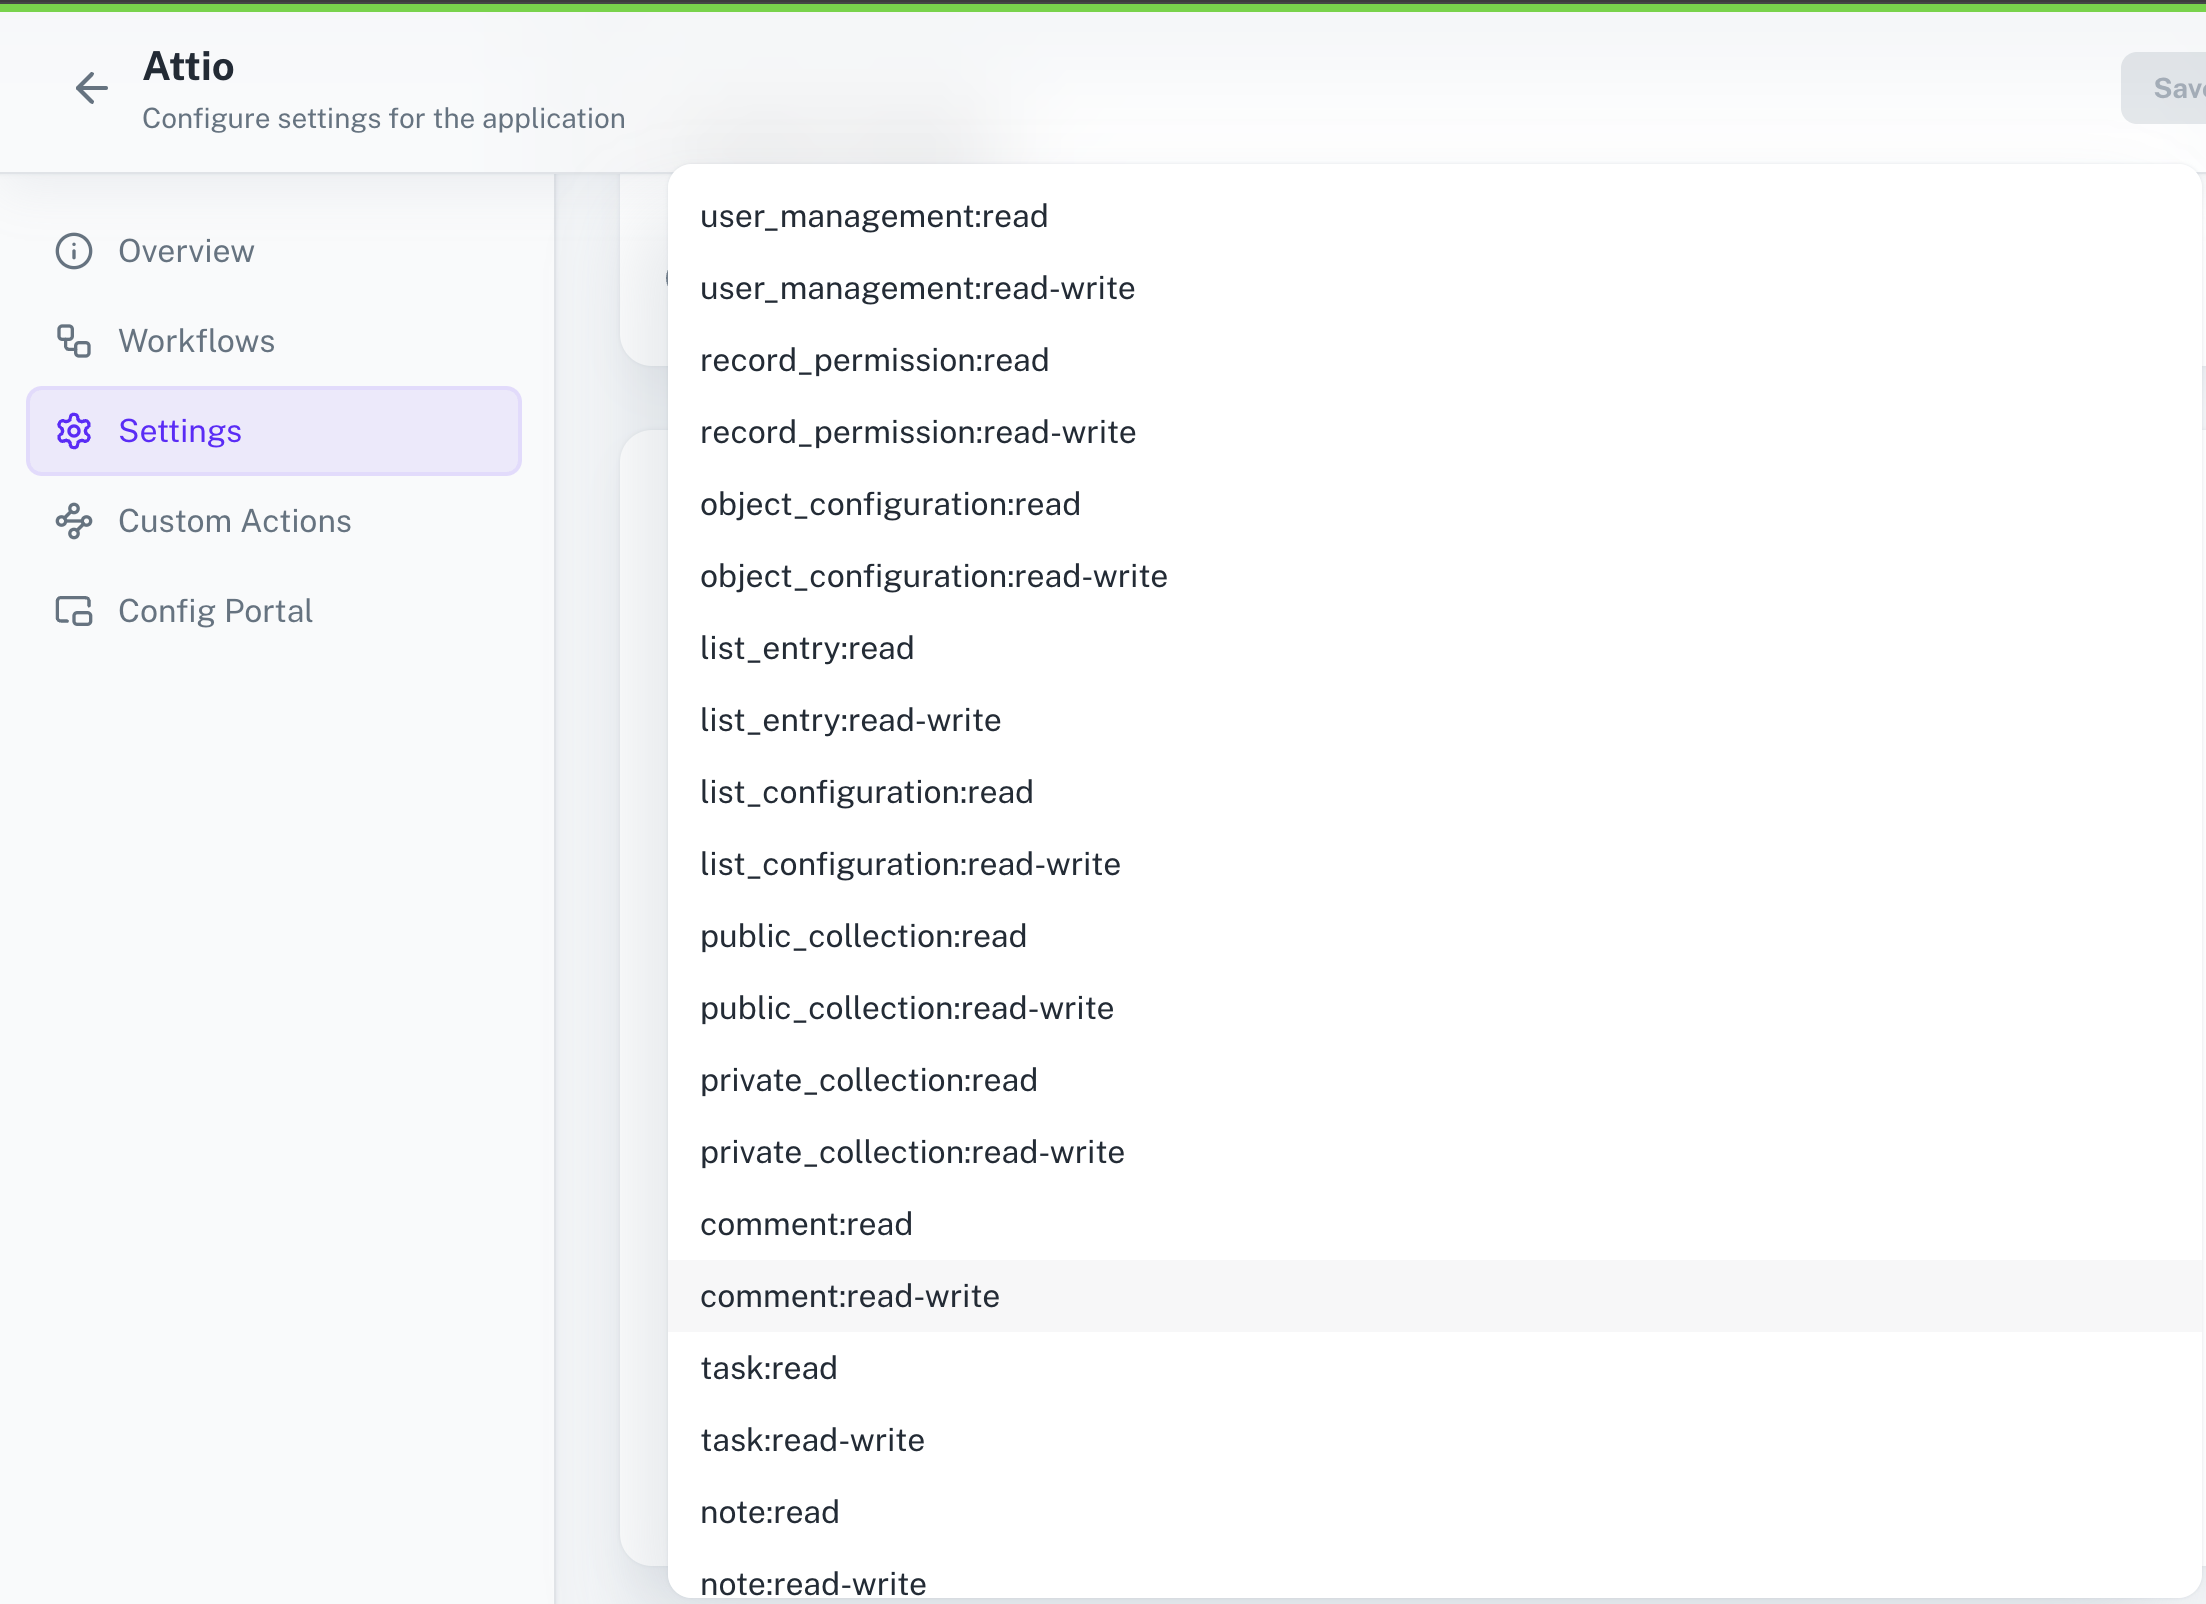Choose the object_configuration:read scope
This screenshot has height=1604, width=2206.
pyautogui.click(x=890, y=503)
